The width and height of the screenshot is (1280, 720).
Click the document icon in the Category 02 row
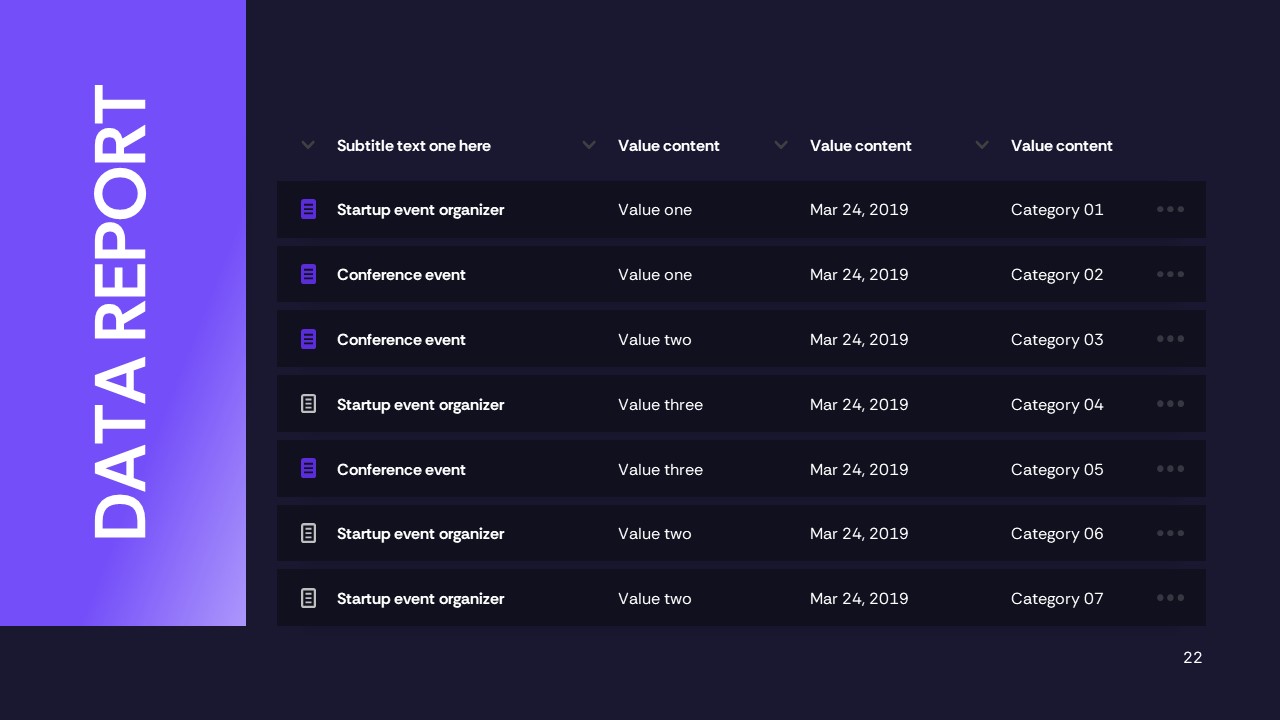point(308,274)
